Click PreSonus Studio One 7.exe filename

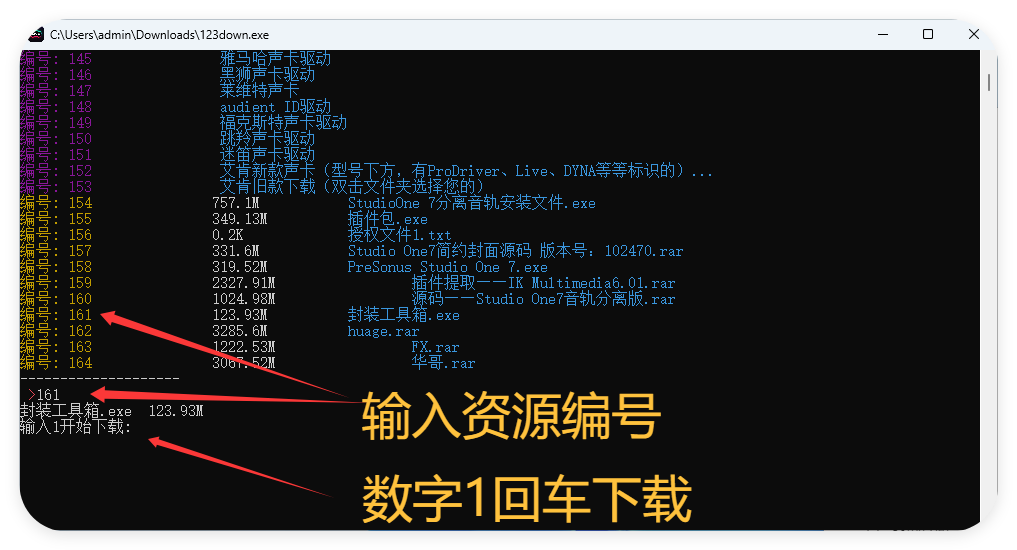(x=448, y=267)
